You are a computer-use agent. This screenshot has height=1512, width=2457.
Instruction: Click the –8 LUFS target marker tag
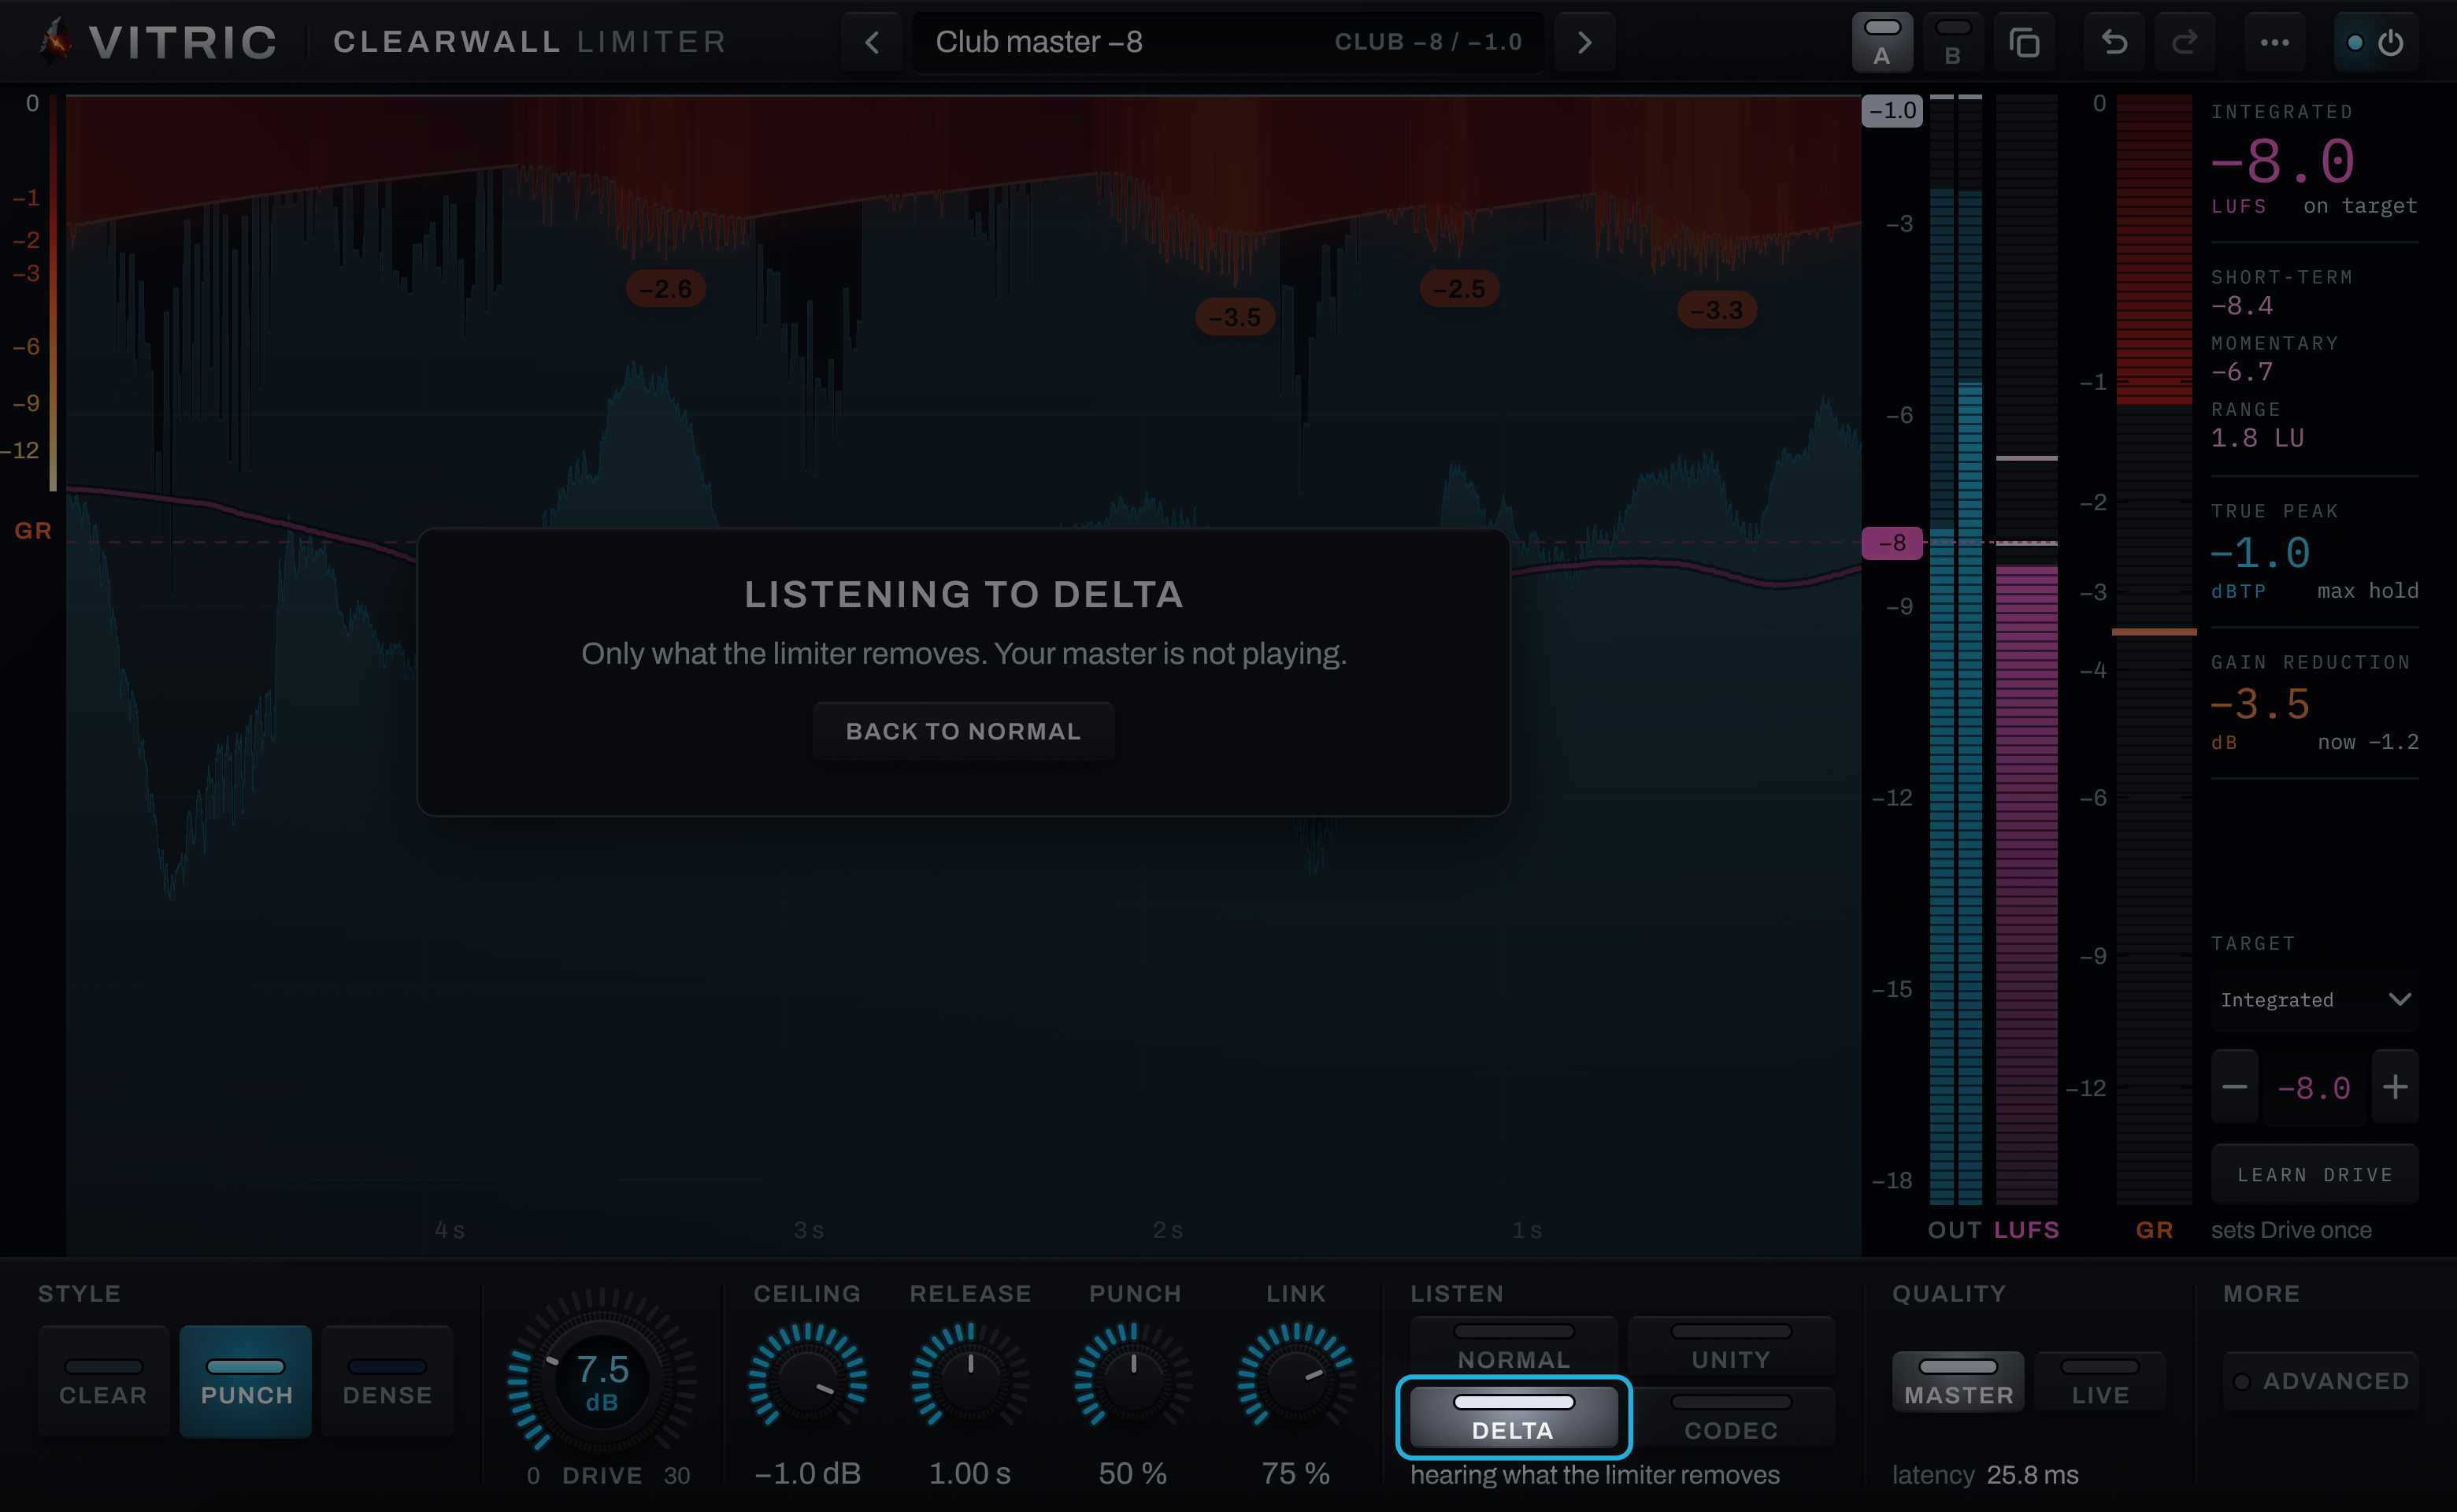pyautogui.click(x=1892, y=543)
